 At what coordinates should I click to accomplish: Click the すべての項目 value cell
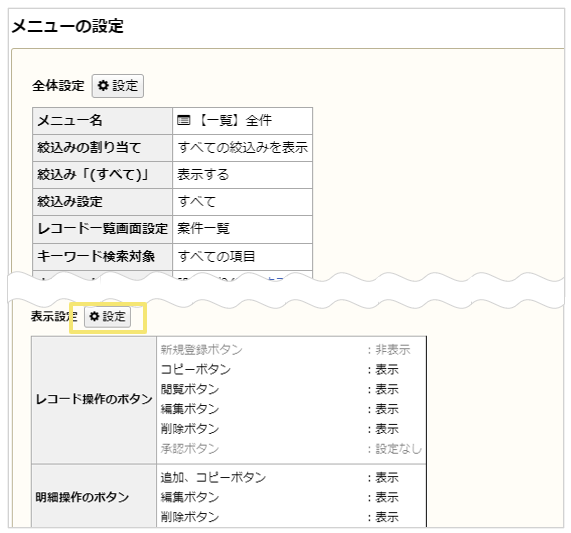(243, 257)
